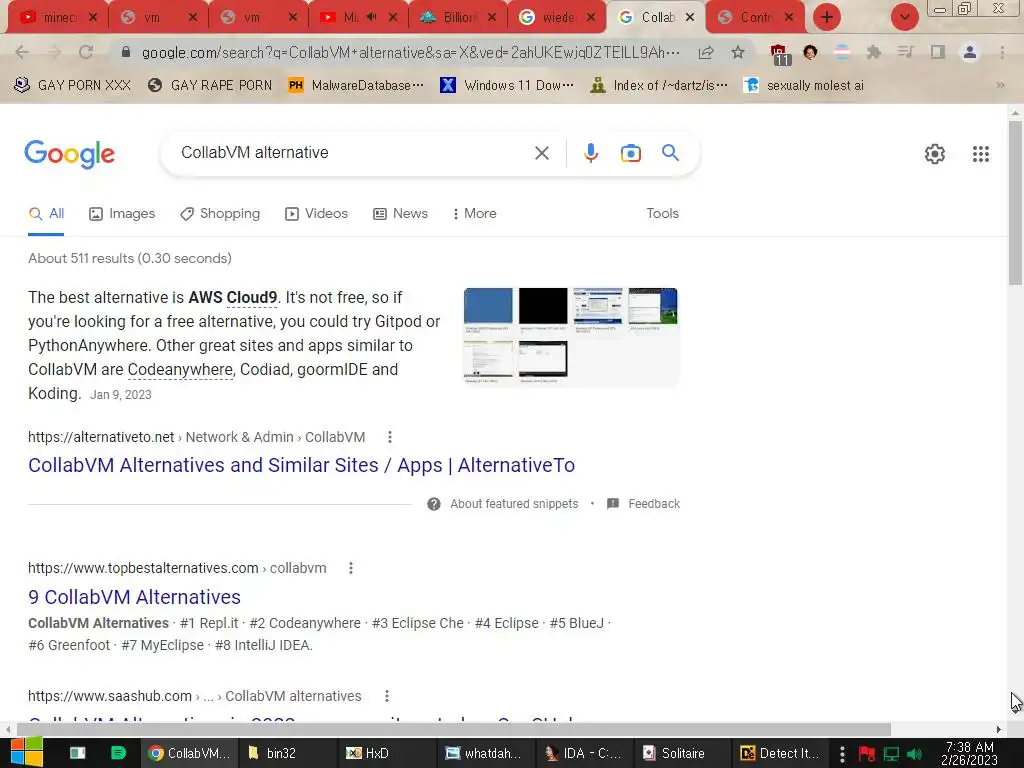Switch to the Billion browser tab
Screen dimensions: 1024x768
[457, 18]
